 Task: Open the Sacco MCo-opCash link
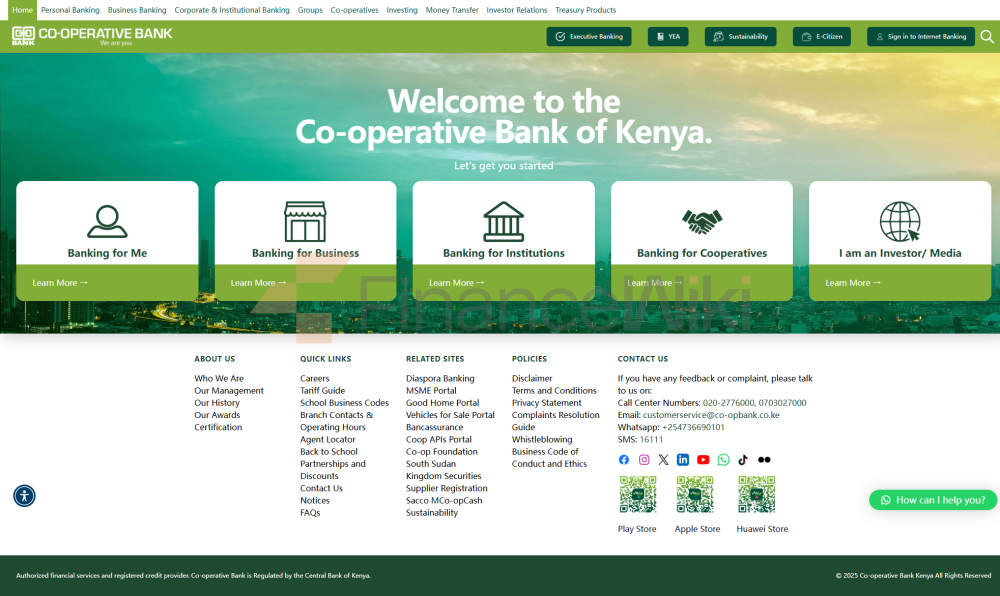(445, 500)
